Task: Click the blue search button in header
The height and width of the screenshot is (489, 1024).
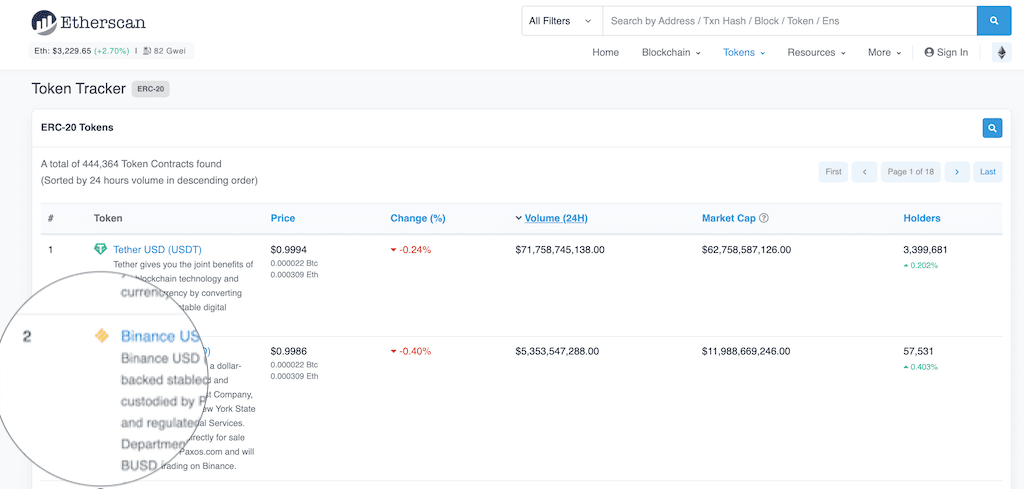Action: coord(994,21)
